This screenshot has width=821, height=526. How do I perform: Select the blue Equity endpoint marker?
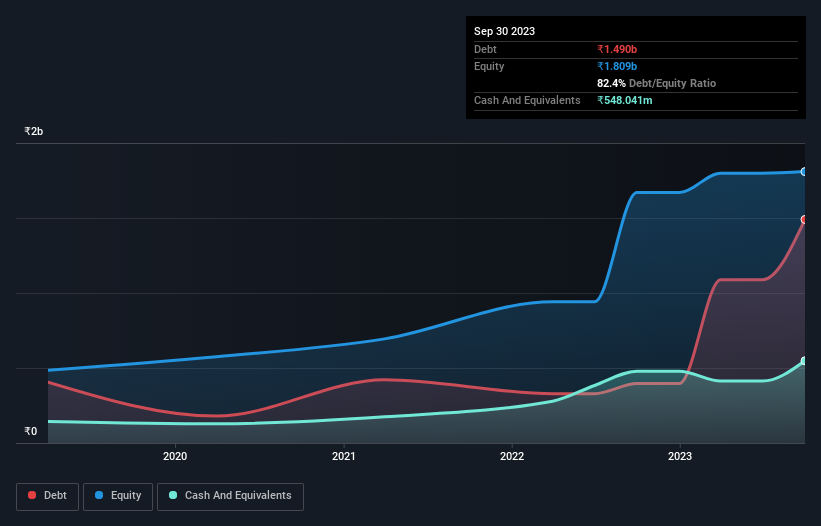(804, 172)
